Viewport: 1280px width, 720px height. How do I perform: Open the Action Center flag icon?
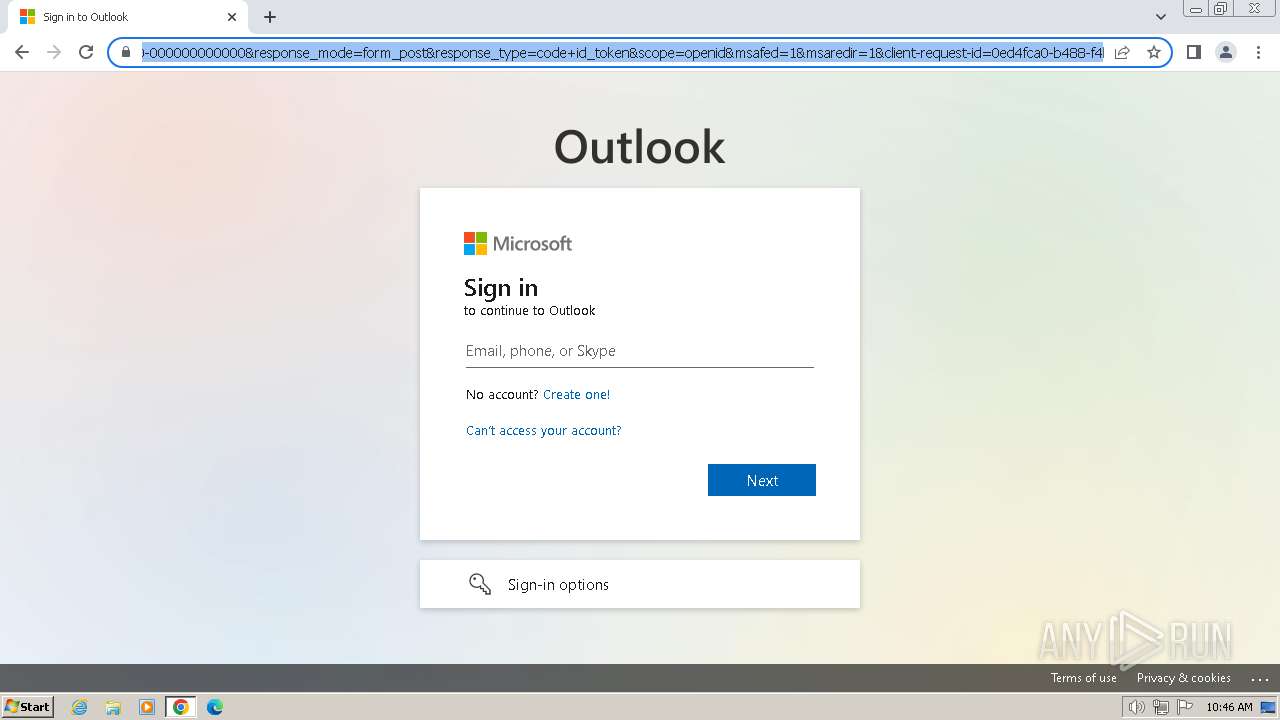click(x=1185, y=707)
